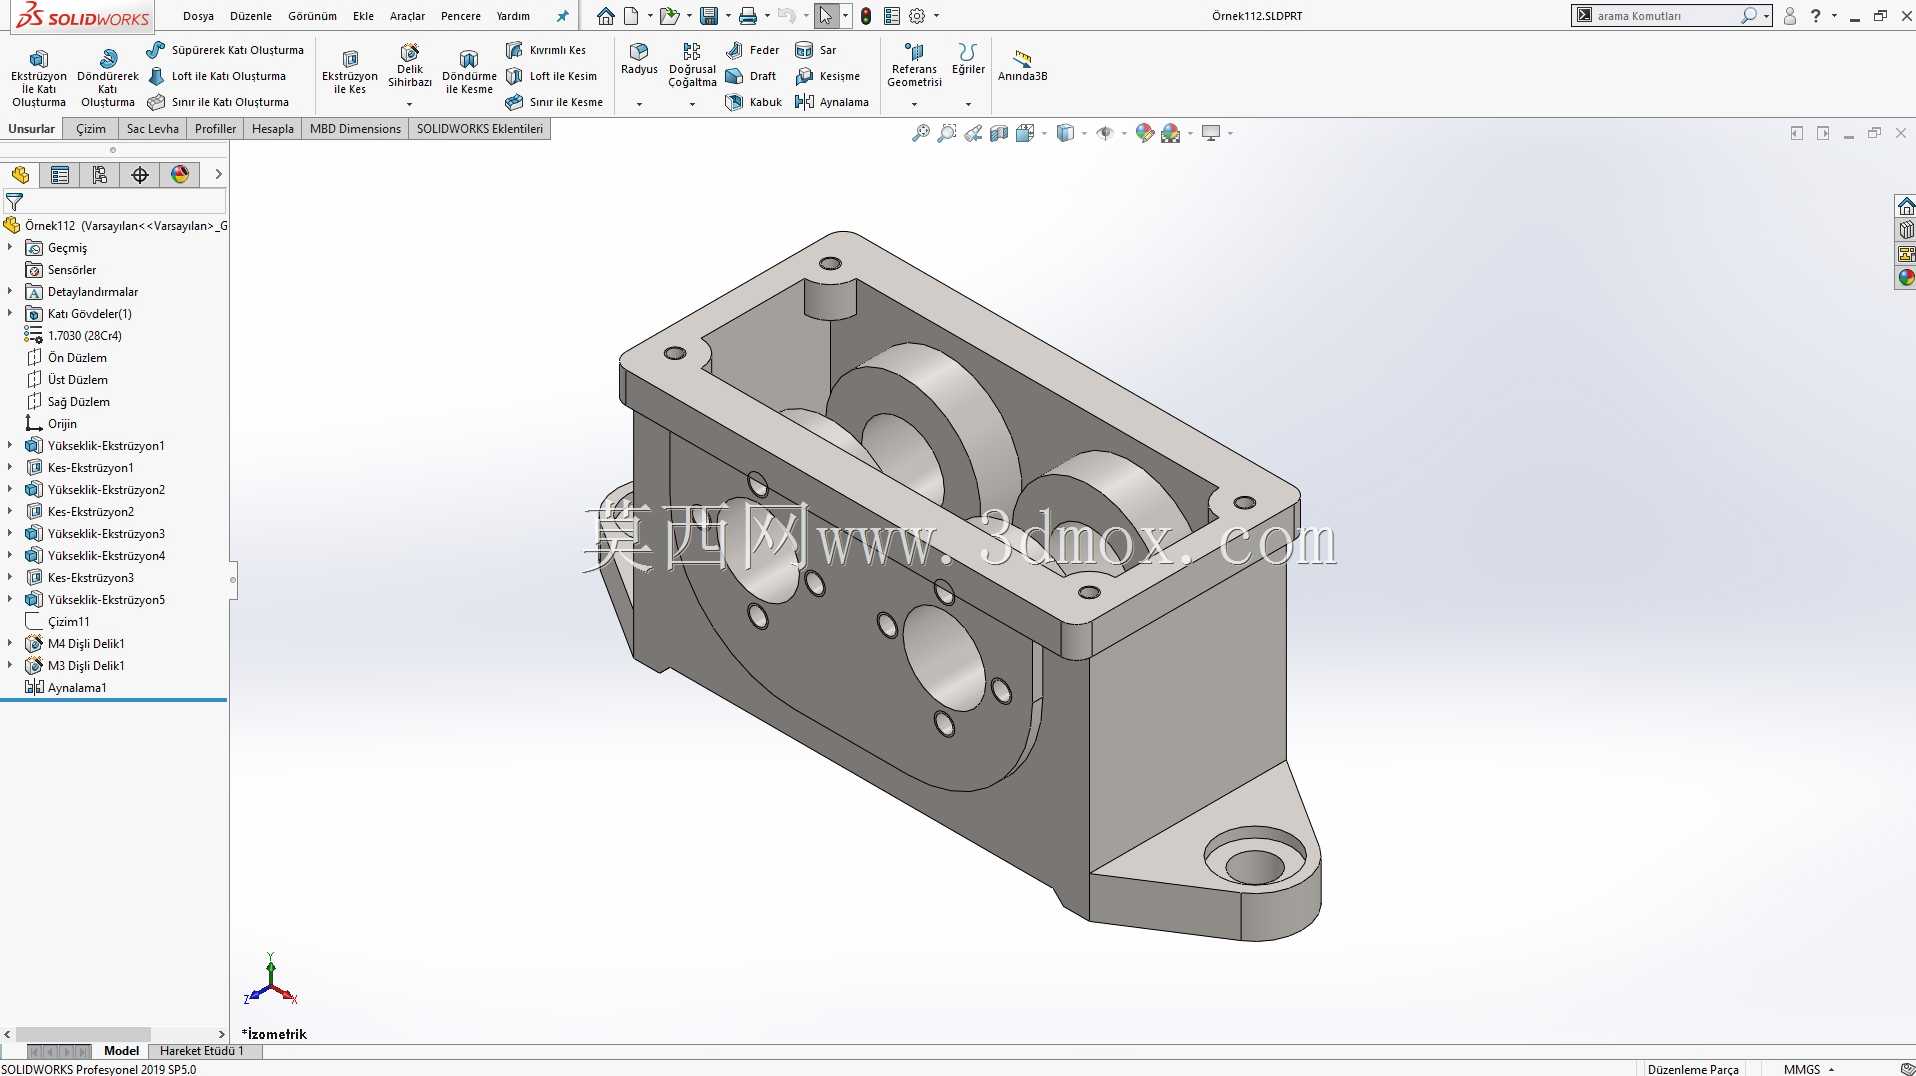Choose the Aynalama mirror tool
Image resolution: width=1916 pixels, height=1076 pixels.
tap(832, 102)
